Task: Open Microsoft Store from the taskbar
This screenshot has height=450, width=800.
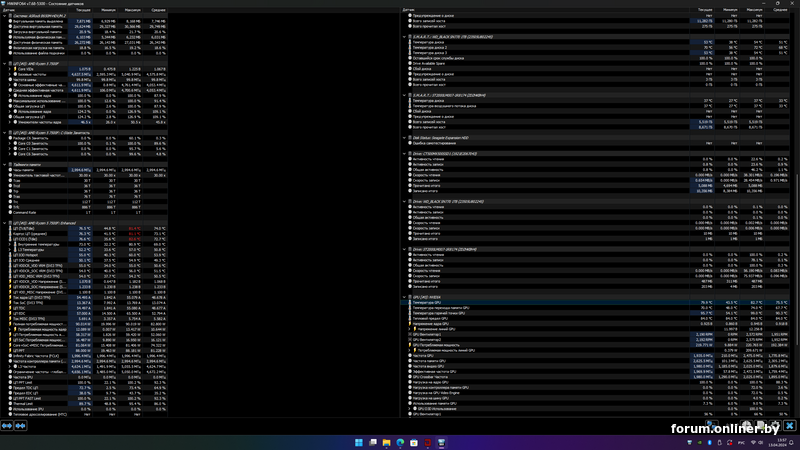Action: [414, 442]
